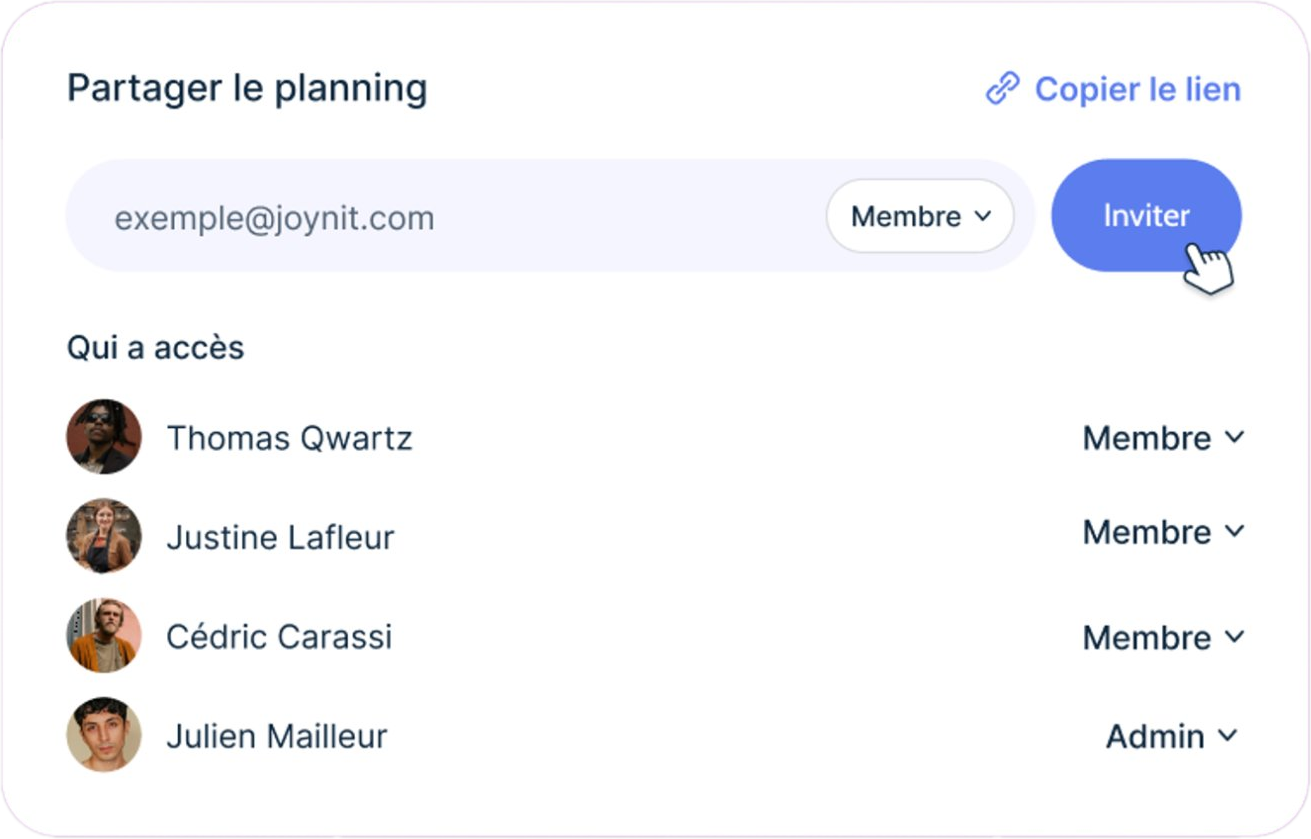Viewport: 1311px width, 839px height.
Task: Click the Partager le planning title
Action: coord(247,88)
